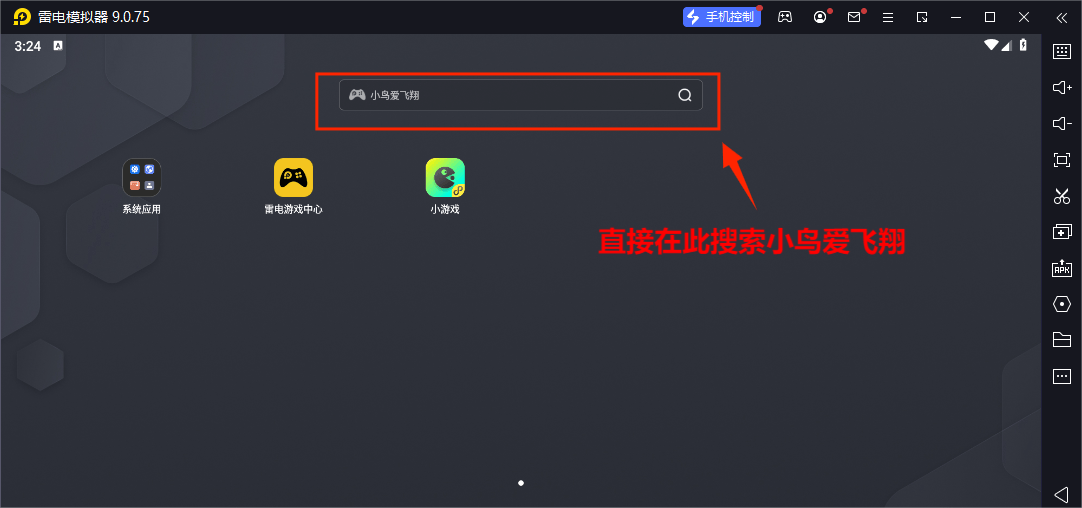Screen dimensions: 1082x508
Task: Take a screenshot with the scissors icon
Action: tap(1062, 196)
